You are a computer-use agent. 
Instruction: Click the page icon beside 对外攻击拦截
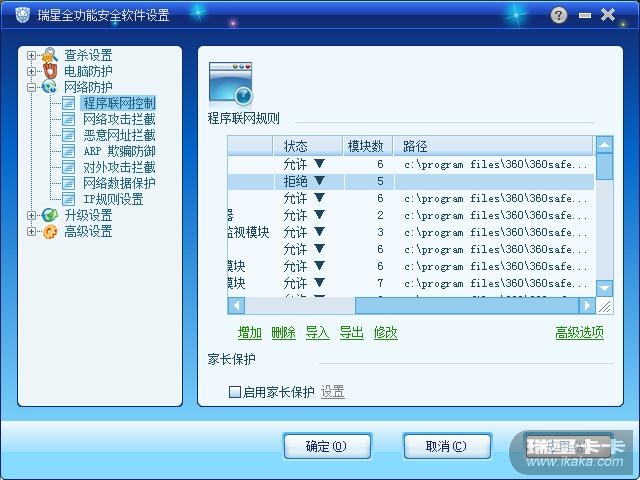tap(69, 167)
